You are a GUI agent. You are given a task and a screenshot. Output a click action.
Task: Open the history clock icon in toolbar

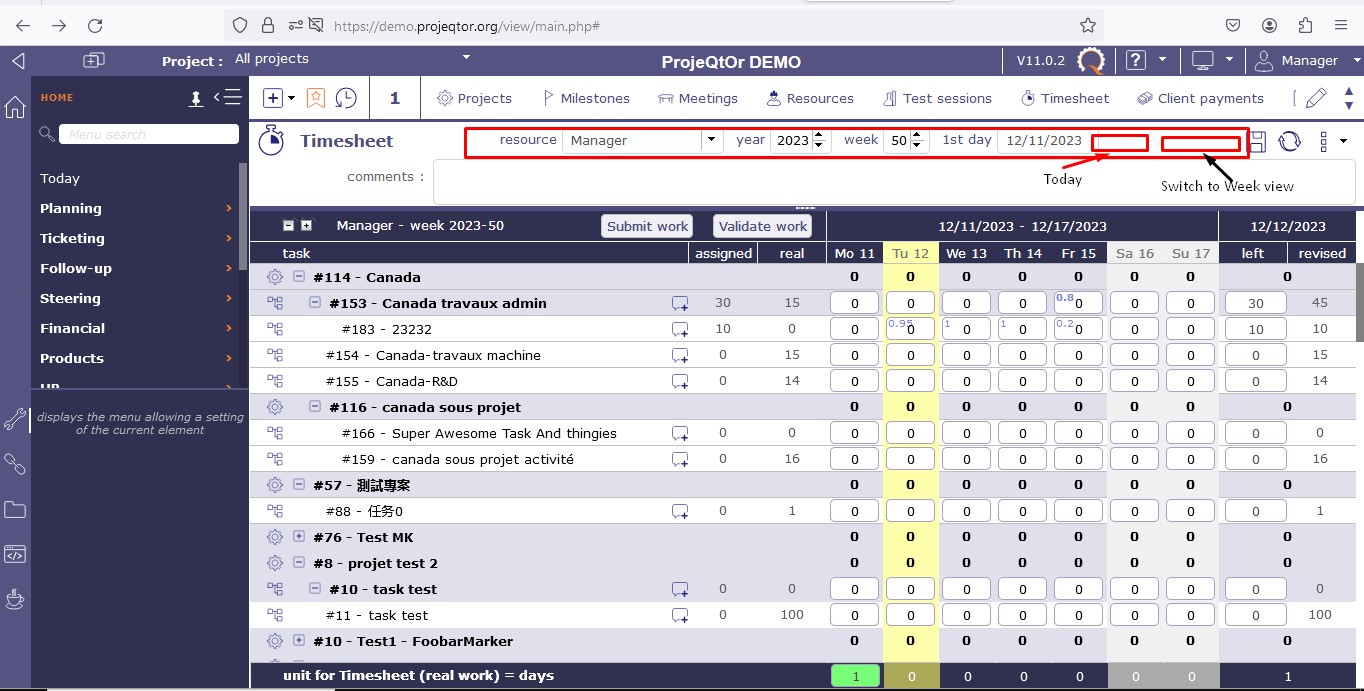click(346, 98)
